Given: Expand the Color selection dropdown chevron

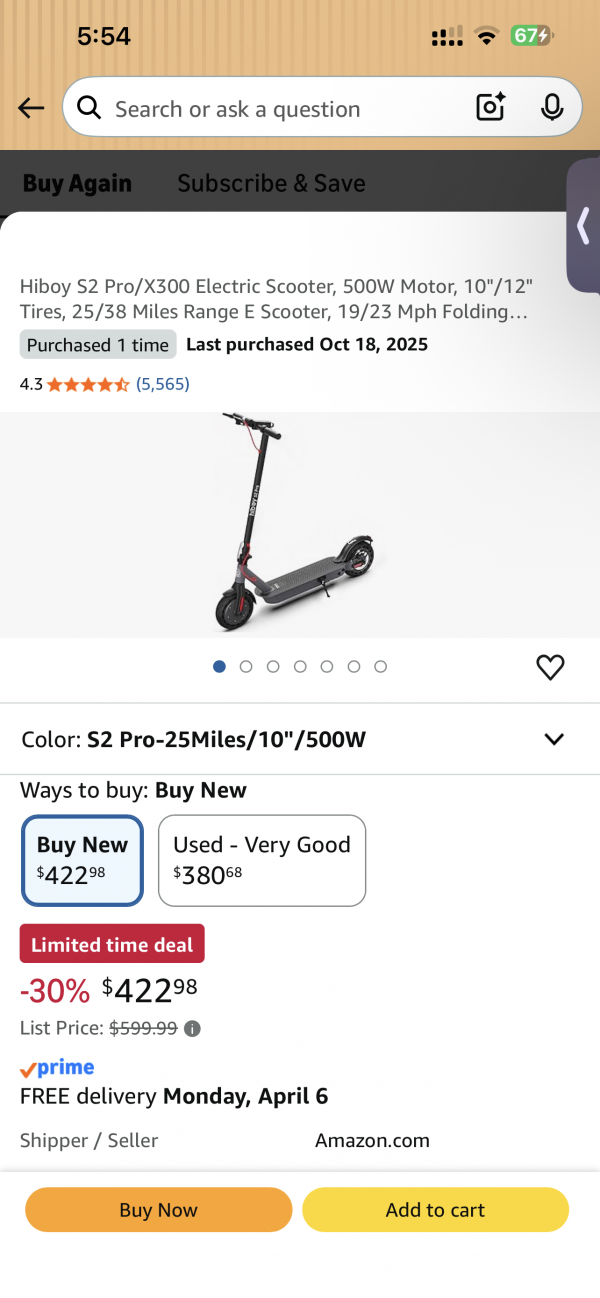Looking at the screenshot, I should click(x=554, y=739).
